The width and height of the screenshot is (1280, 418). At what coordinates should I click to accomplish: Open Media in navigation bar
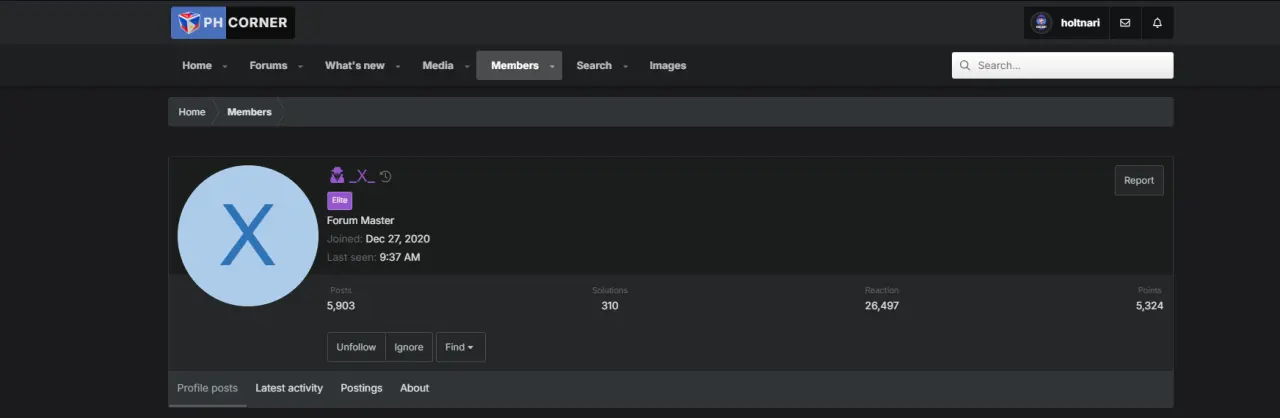click(438, 65)
